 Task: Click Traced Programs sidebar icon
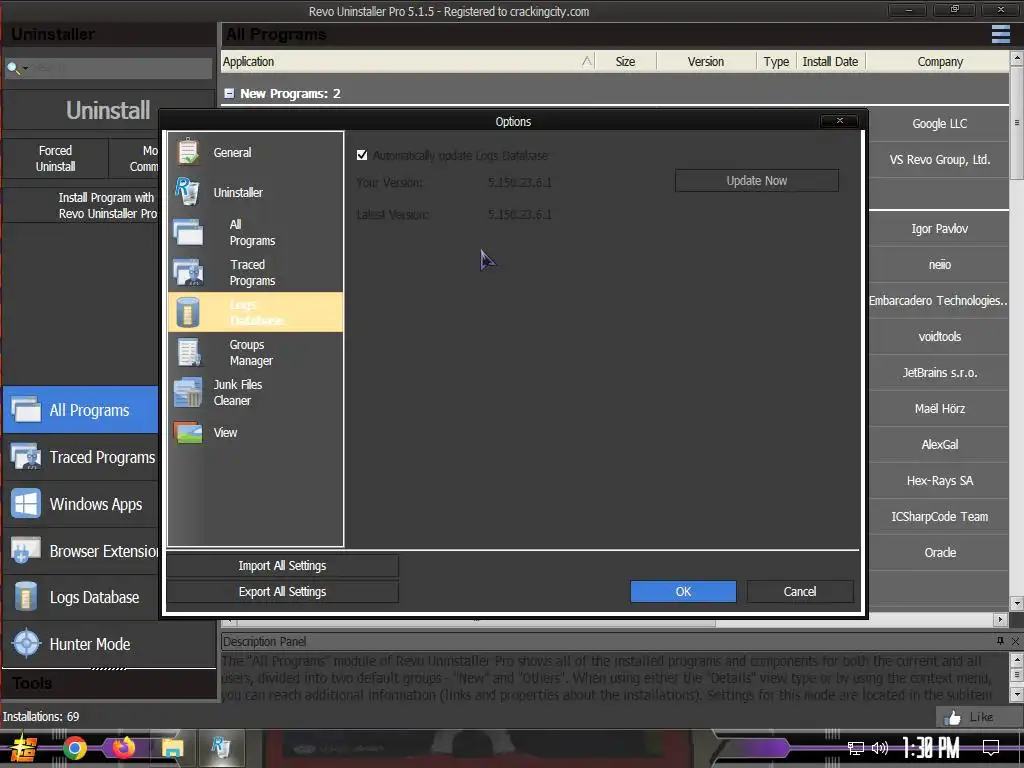click(x=26, y=457)
